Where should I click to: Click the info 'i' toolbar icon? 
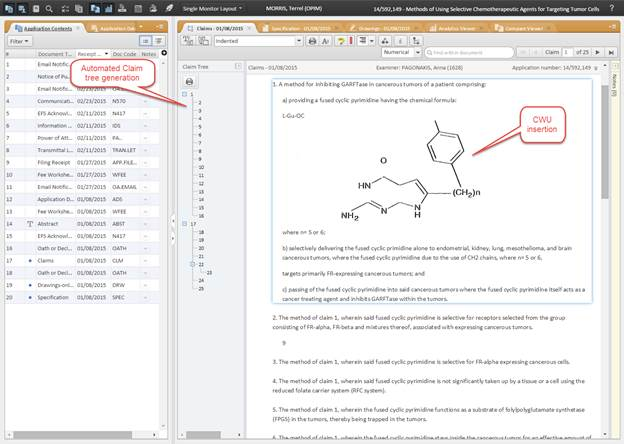coord(400,41)
